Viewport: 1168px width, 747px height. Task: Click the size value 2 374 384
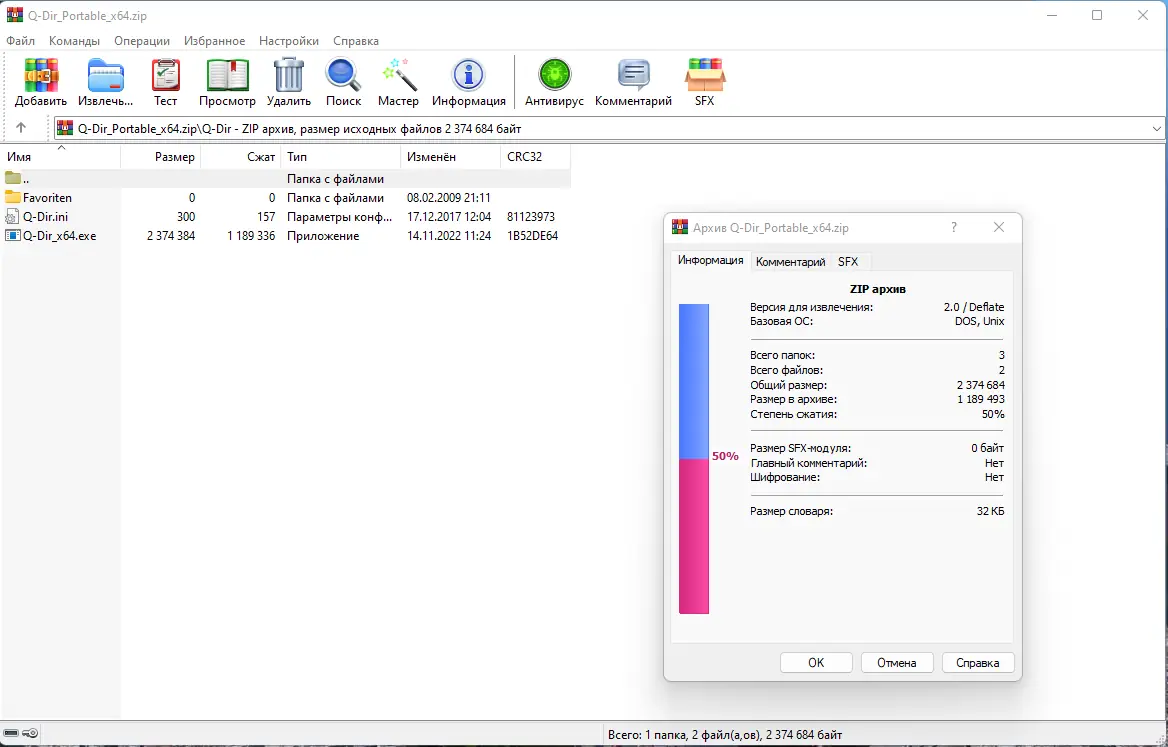tap(171, 235)
